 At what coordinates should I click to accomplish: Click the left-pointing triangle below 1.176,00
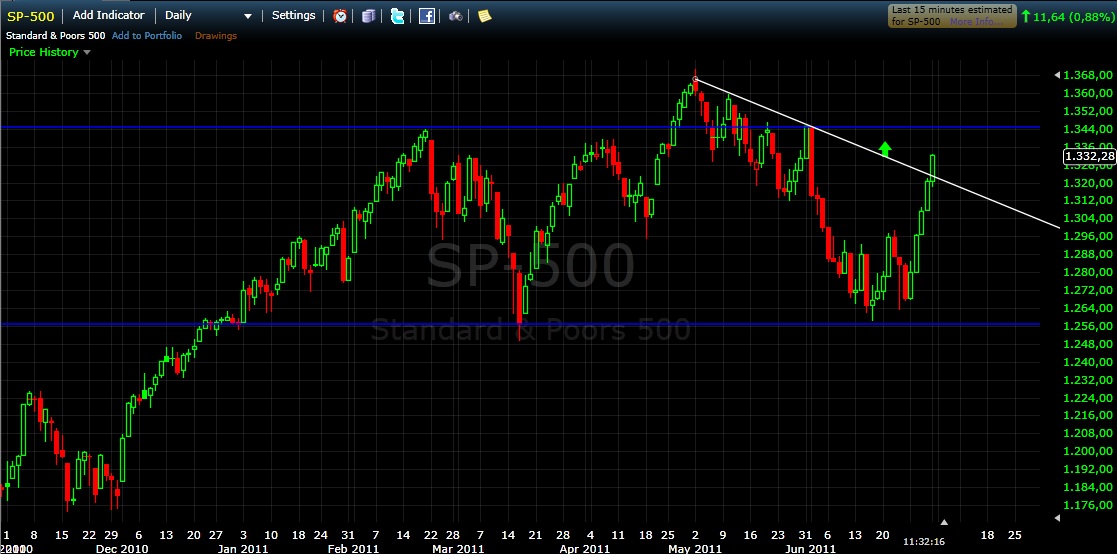(x=1057, y=518)
